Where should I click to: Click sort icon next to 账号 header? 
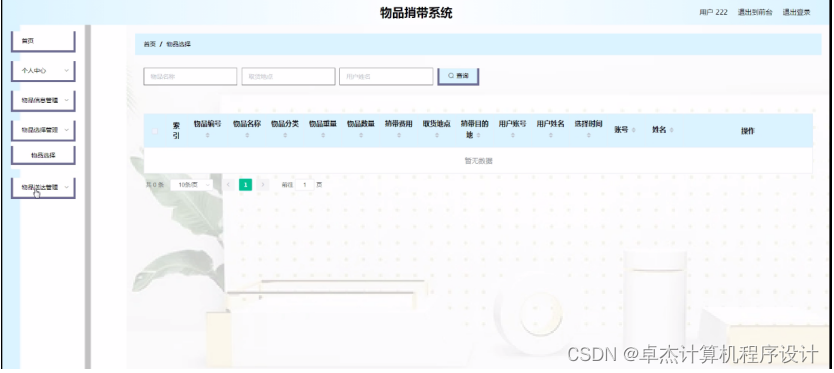tap(633, 130)
